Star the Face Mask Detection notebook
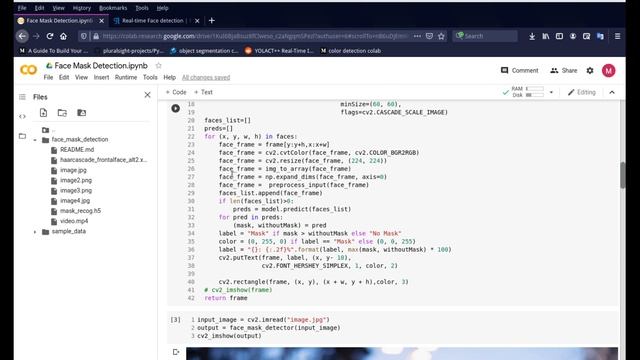640x360 pixels. 158,65
